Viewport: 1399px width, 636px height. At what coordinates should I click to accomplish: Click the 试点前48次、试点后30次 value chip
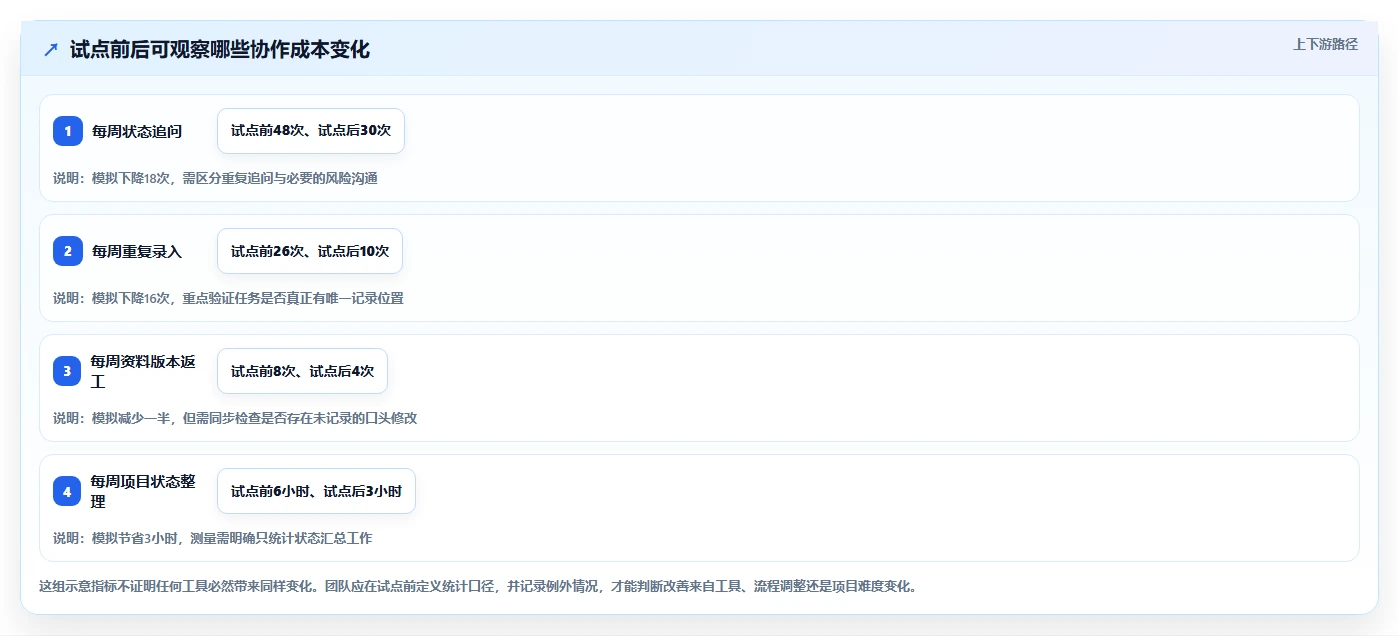point(311,131)
